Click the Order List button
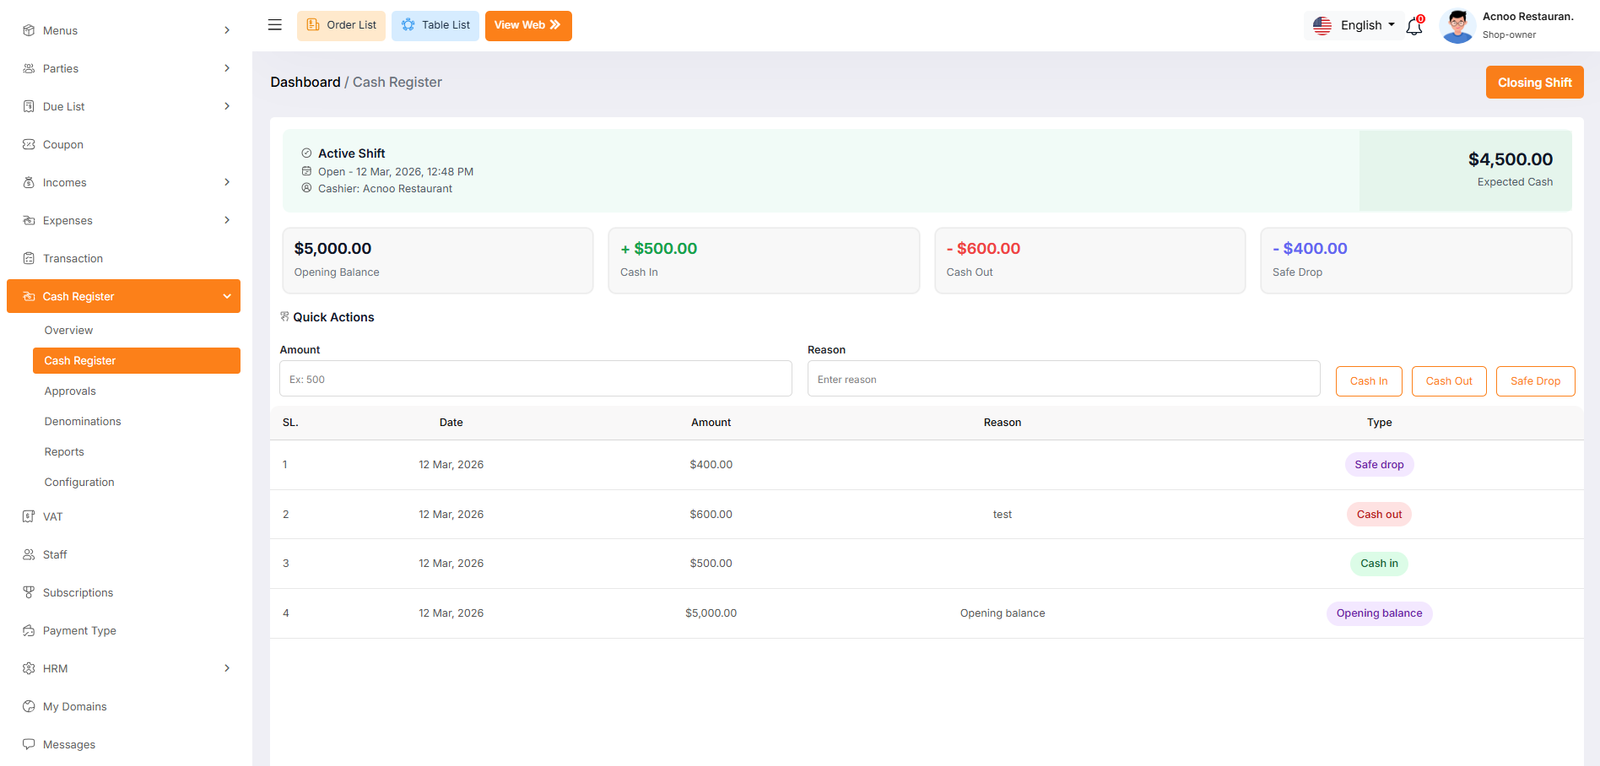 [x=341, y=26]
